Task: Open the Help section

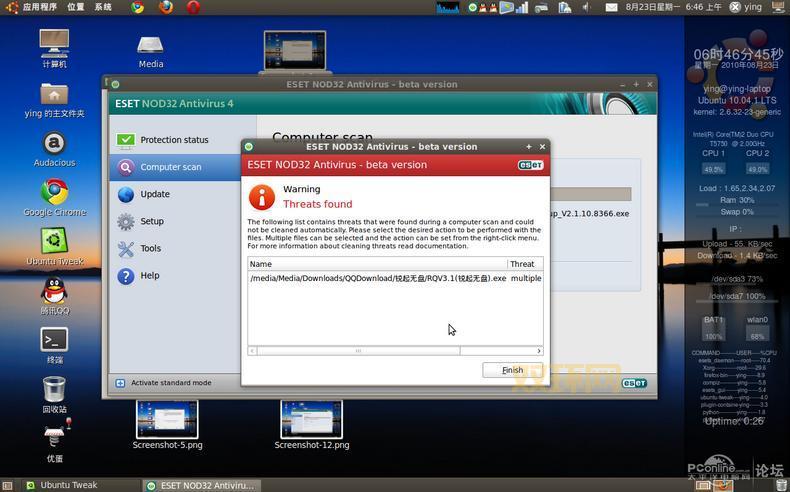Action: (149, 275)
